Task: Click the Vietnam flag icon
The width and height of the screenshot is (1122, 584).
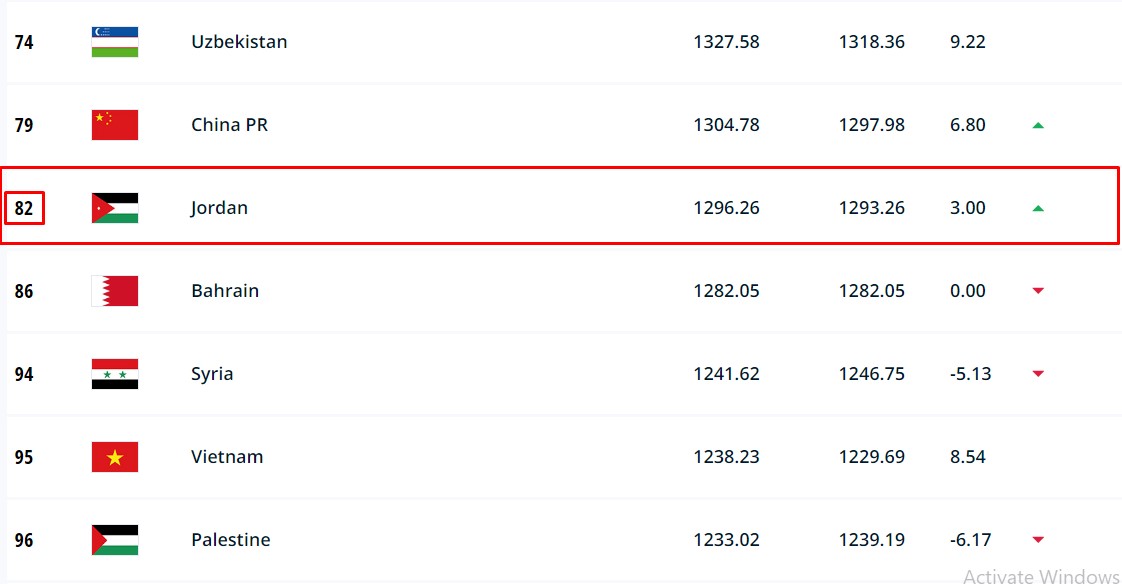Action: 115,457
